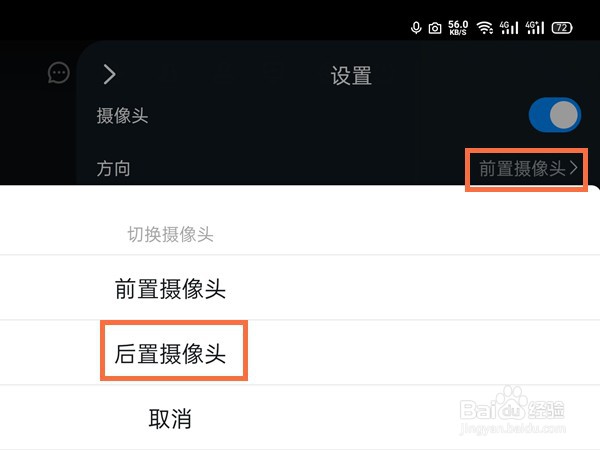Screen dimensions: 600x450
Task: Click the chevron after 前置摄像头
Action: (573, 168)
